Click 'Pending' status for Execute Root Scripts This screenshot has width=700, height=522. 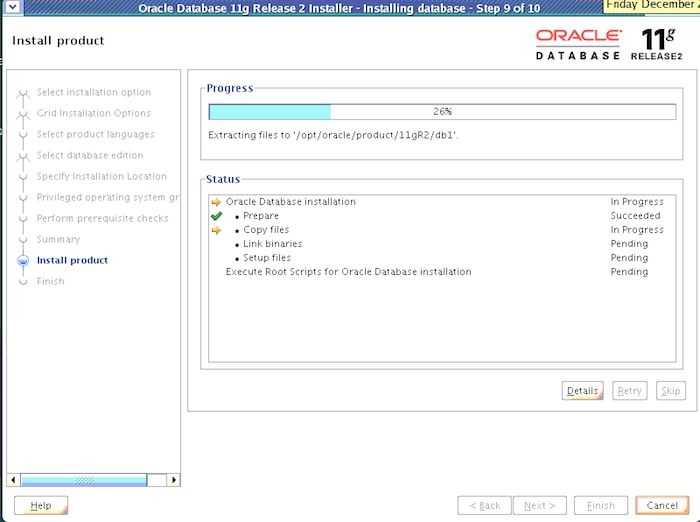tap(629, 272)
